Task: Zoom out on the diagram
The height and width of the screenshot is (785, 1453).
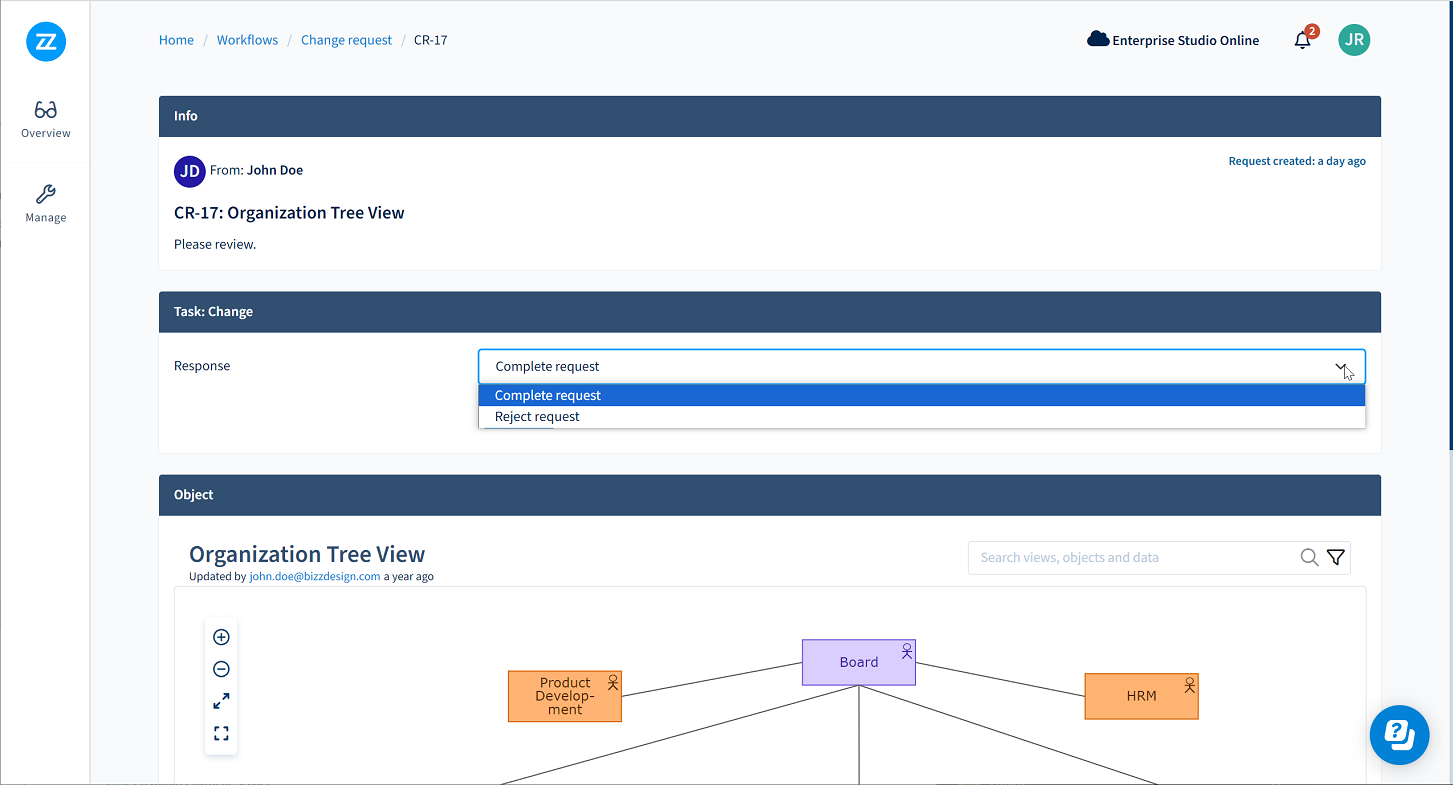Action: pyautogui.click(x=222, y=669)
